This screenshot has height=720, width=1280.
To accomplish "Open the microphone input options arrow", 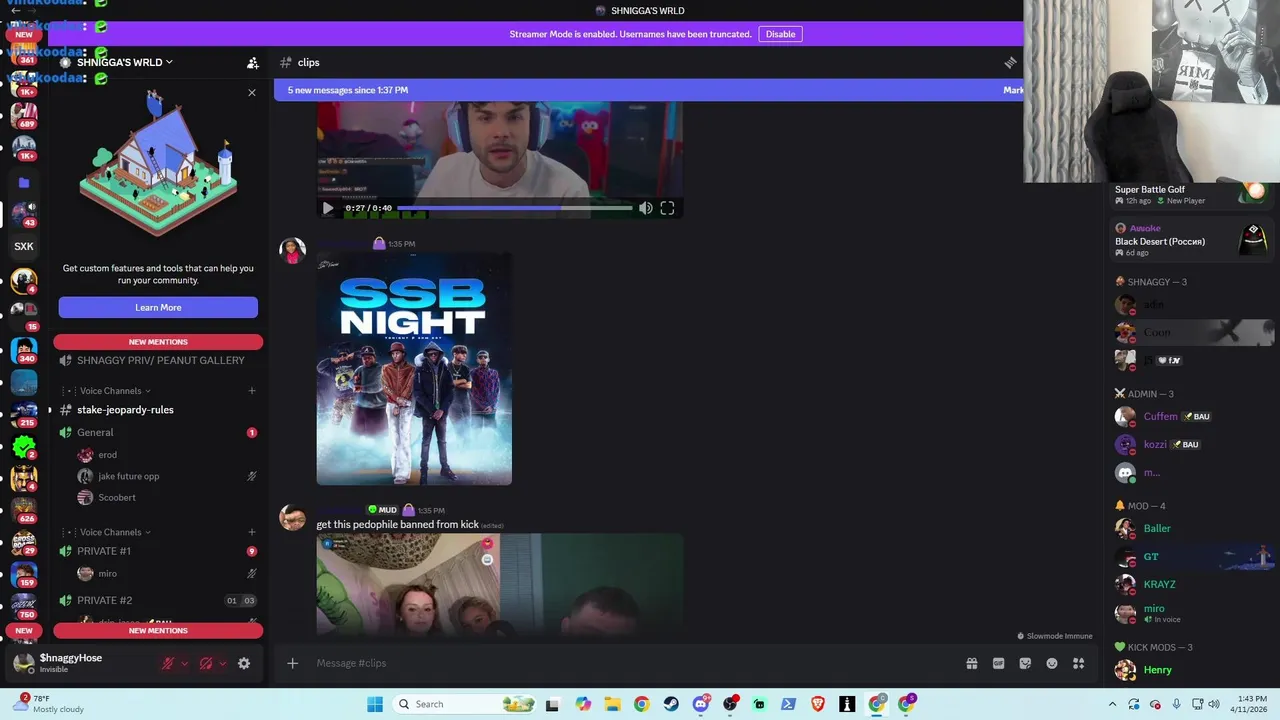I will [184, 663].
